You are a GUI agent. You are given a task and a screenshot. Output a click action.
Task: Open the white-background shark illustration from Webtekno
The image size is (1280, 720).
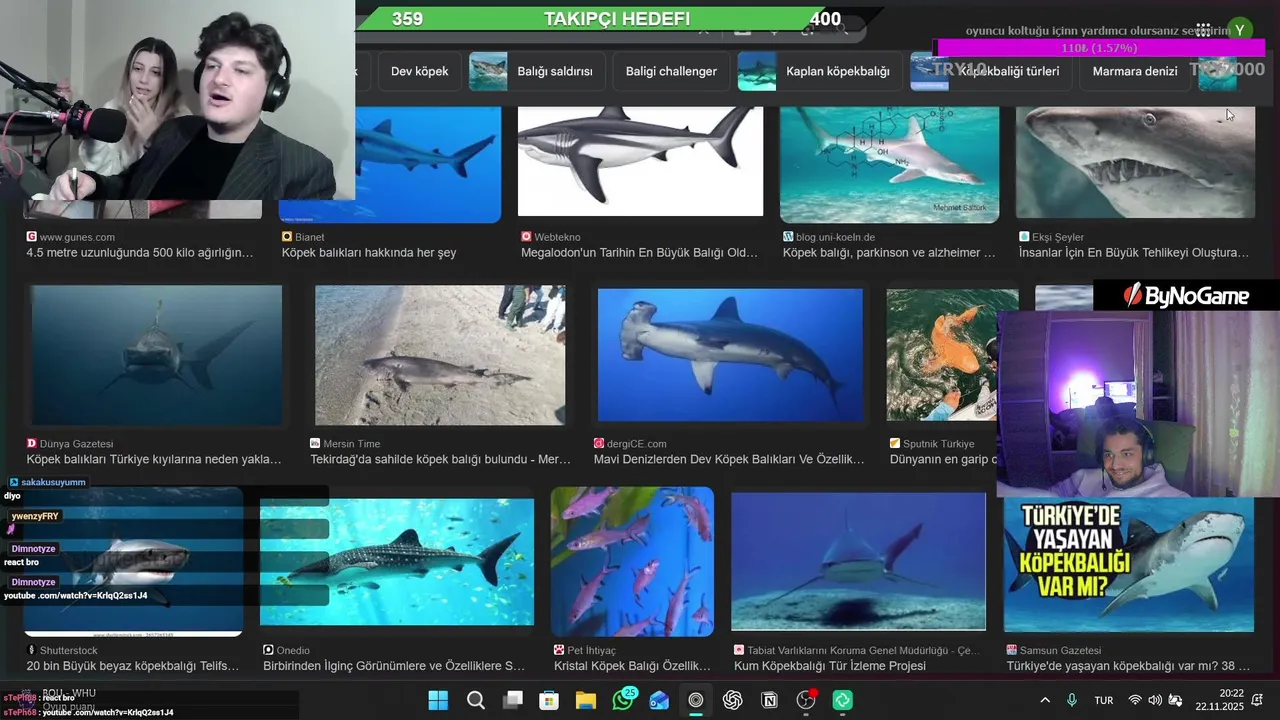click(x=640, y=161)
